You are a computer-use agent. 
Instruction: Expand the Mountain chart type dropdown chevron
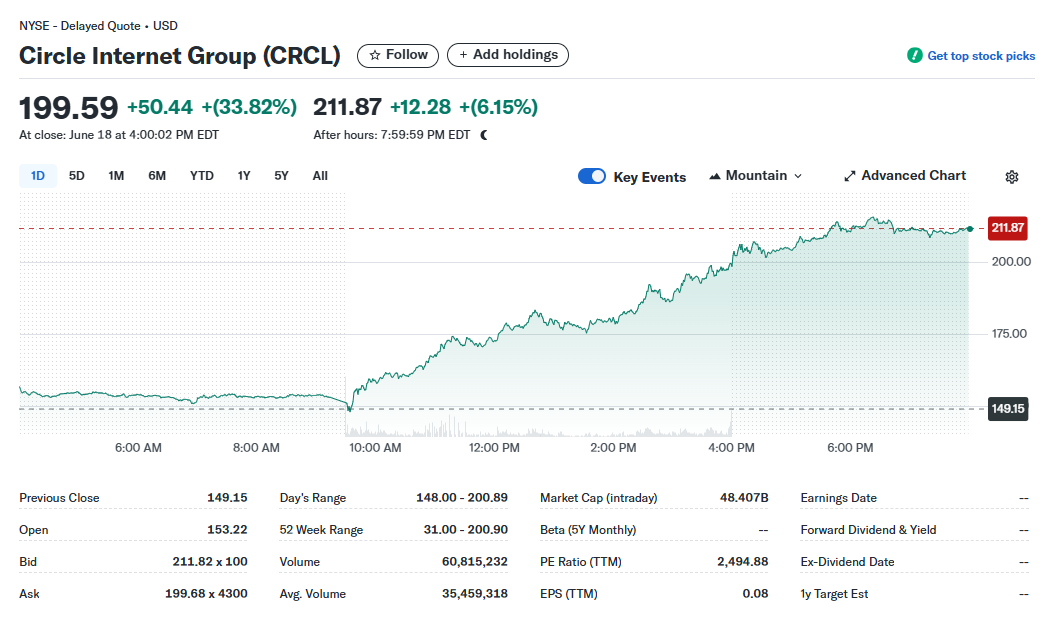coord(798,176)
